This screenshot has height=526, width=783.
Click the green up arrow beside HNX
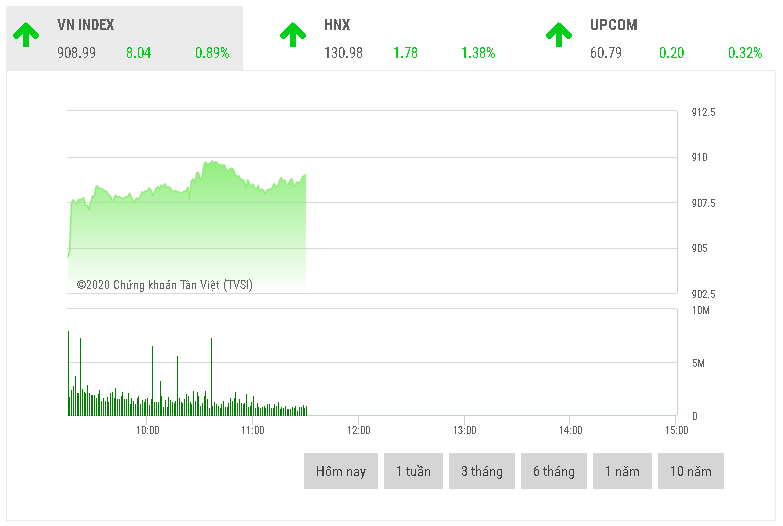(x=292, y=36)
